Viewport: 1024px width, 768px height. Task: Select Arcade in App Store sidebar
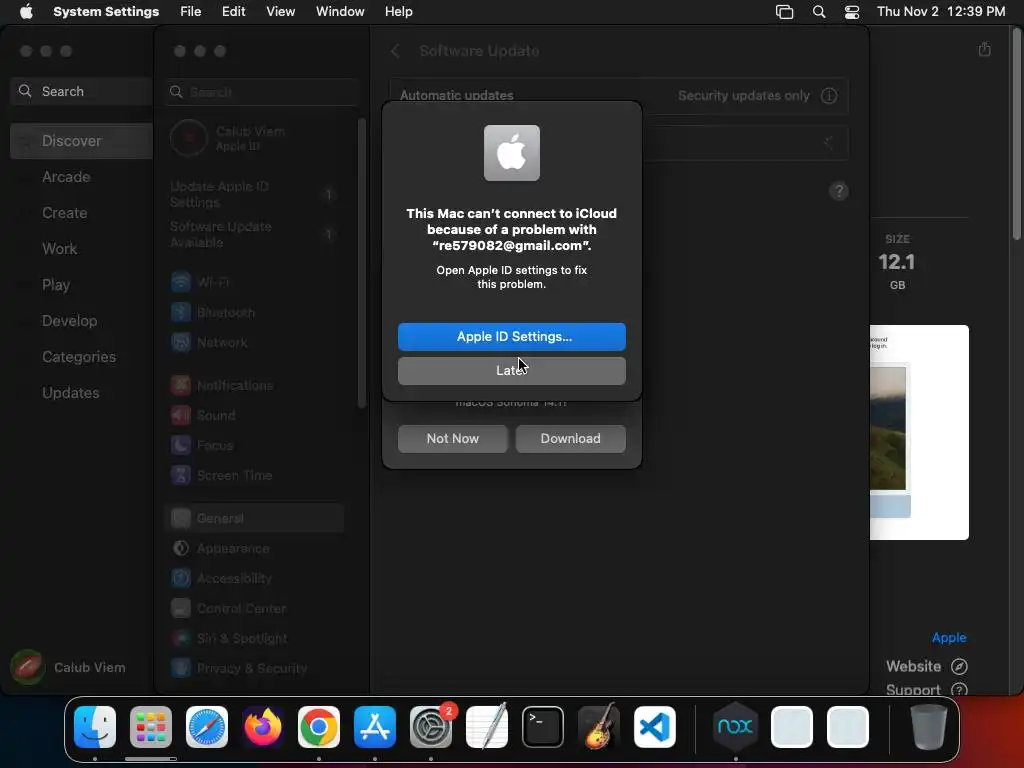point(66,177)
